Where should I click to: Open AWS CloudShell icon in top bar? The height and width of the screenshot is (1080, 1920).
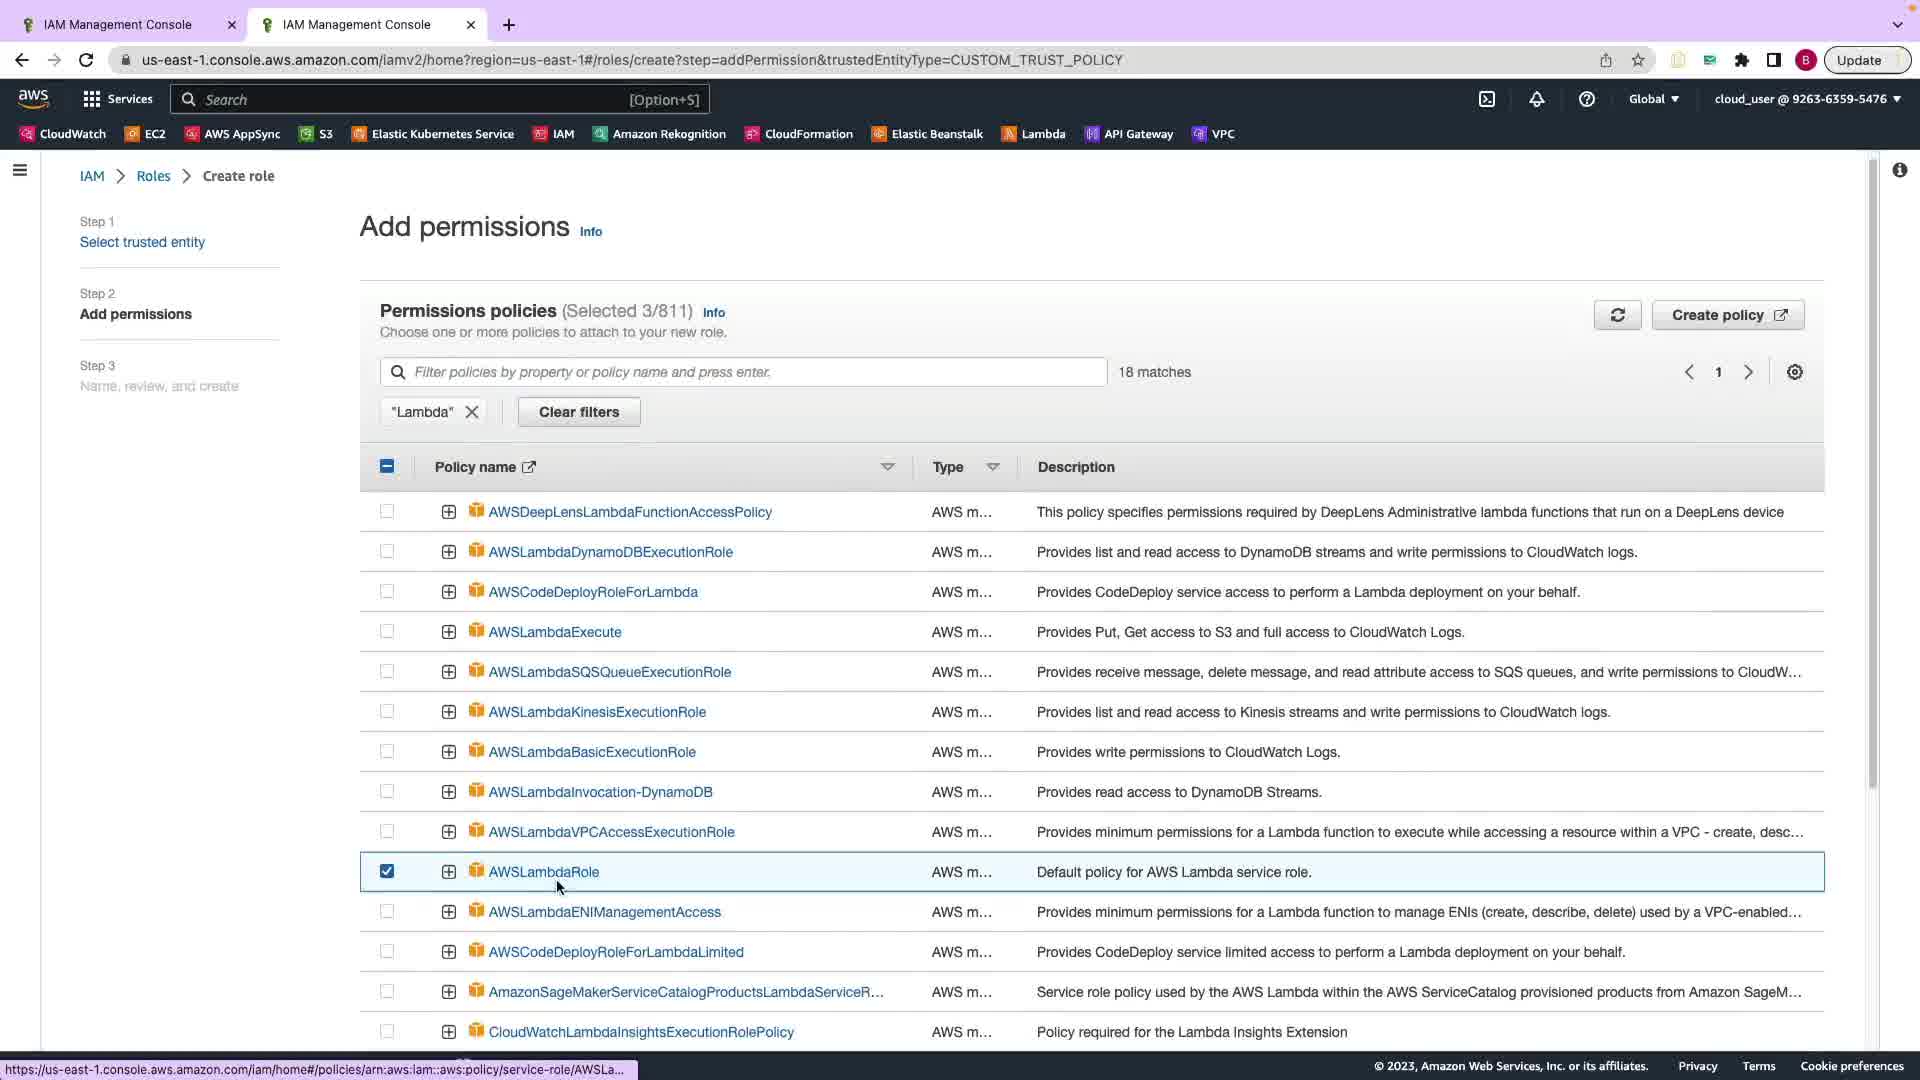pos(1487,99)
